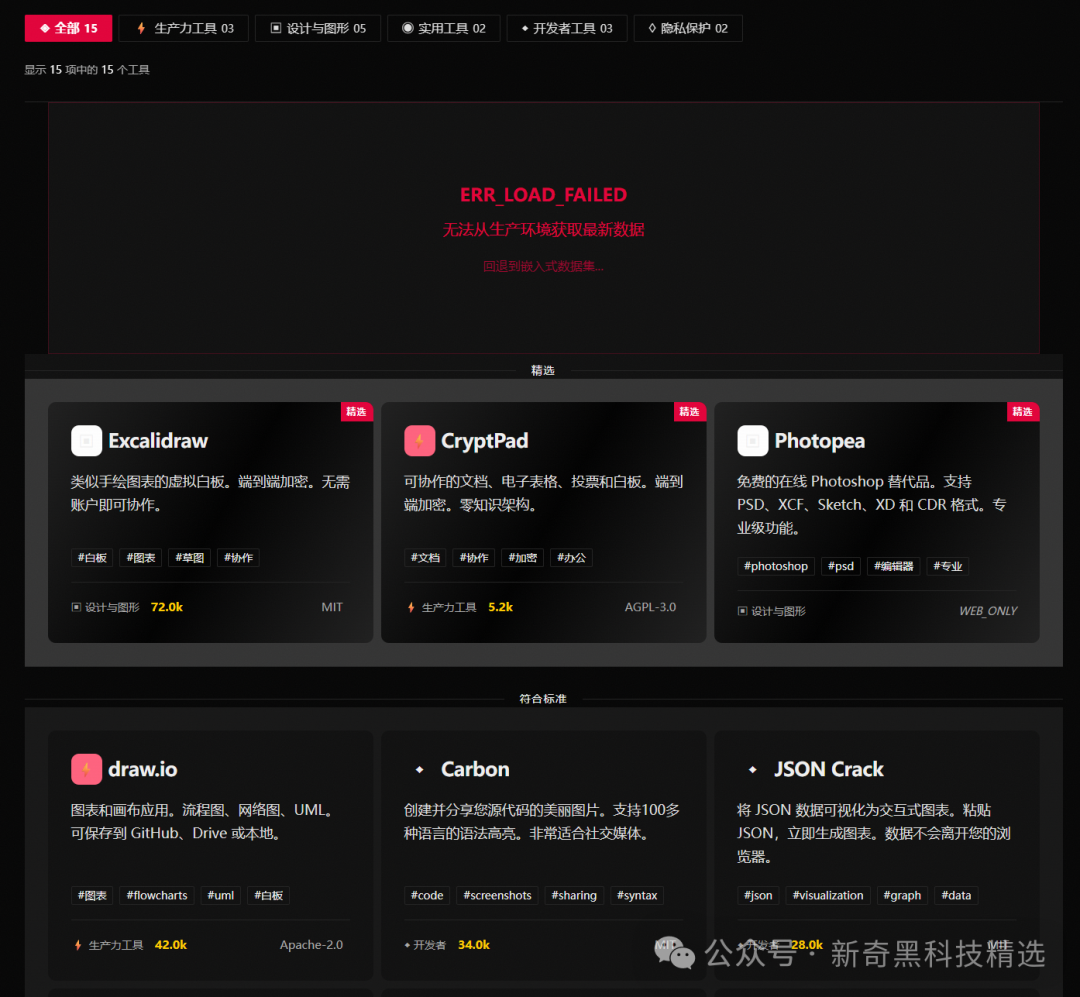1080x997 pixels.
Task: Click the 精选 badge on Excalidraw card
Action: (357, 411)
